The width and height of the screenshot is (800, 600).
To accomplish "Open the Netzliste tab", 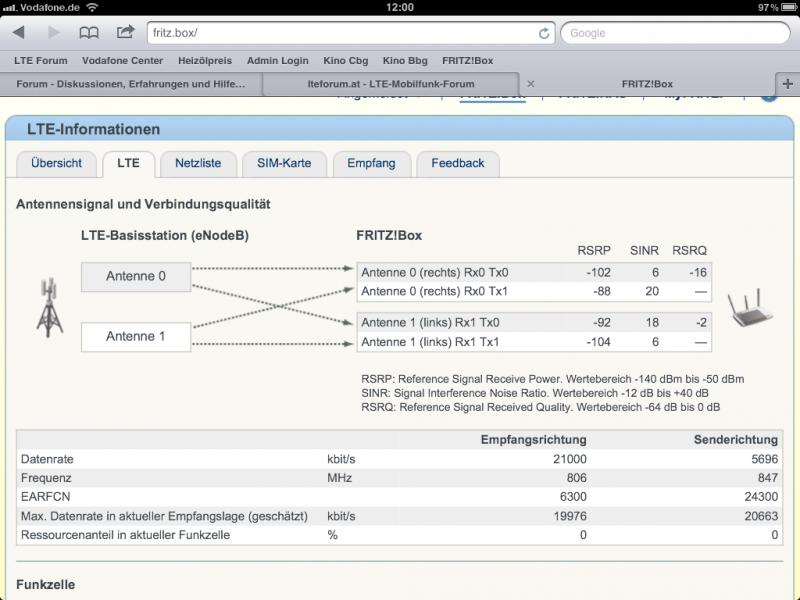I will tap(198, 163).
